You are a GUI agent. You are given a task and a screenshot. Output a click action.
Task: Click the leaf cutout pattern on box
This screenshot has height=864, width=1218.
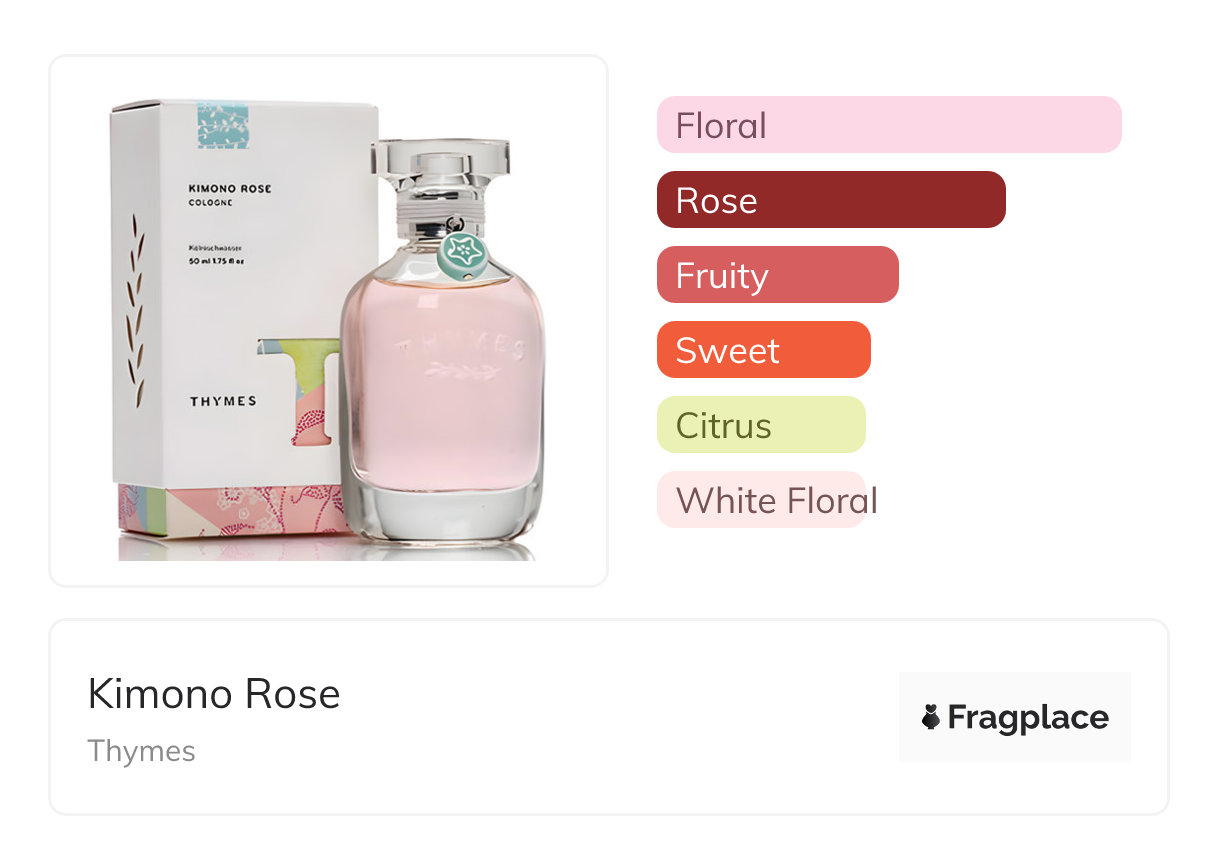point(136,311)
